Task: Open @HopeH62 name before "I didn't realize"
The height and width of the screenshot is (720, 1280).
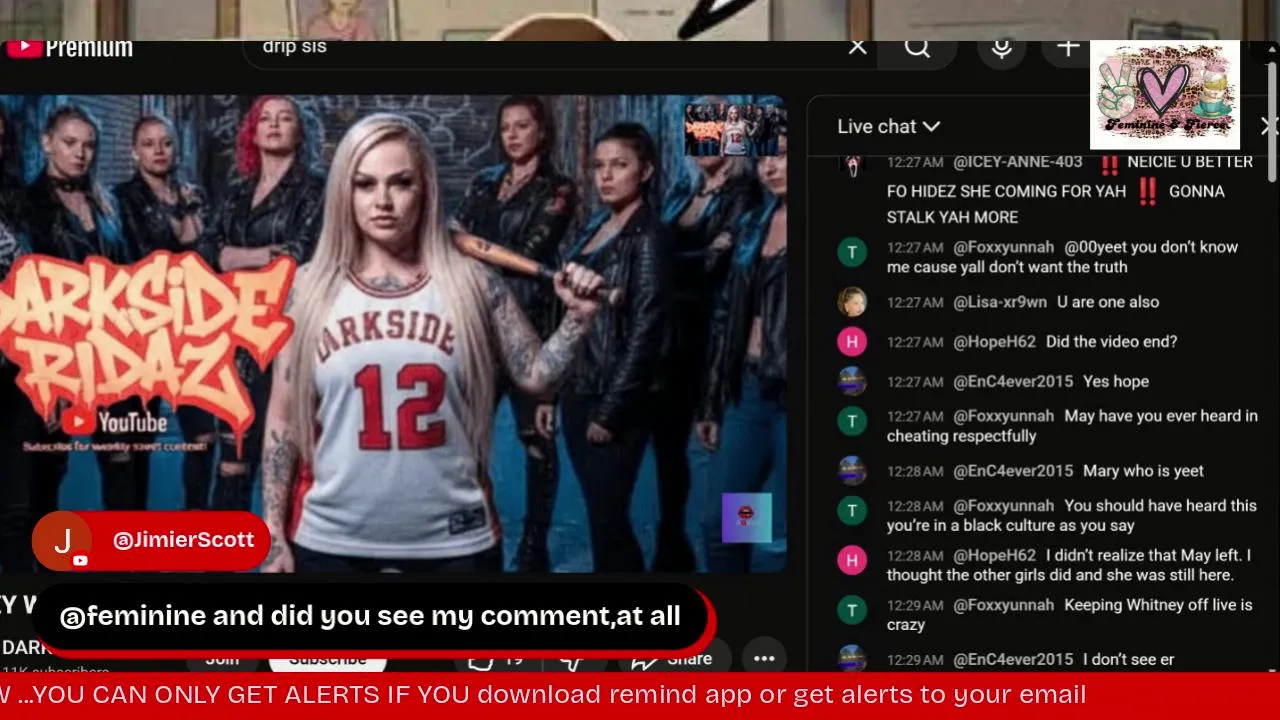Action: (995, 555)
